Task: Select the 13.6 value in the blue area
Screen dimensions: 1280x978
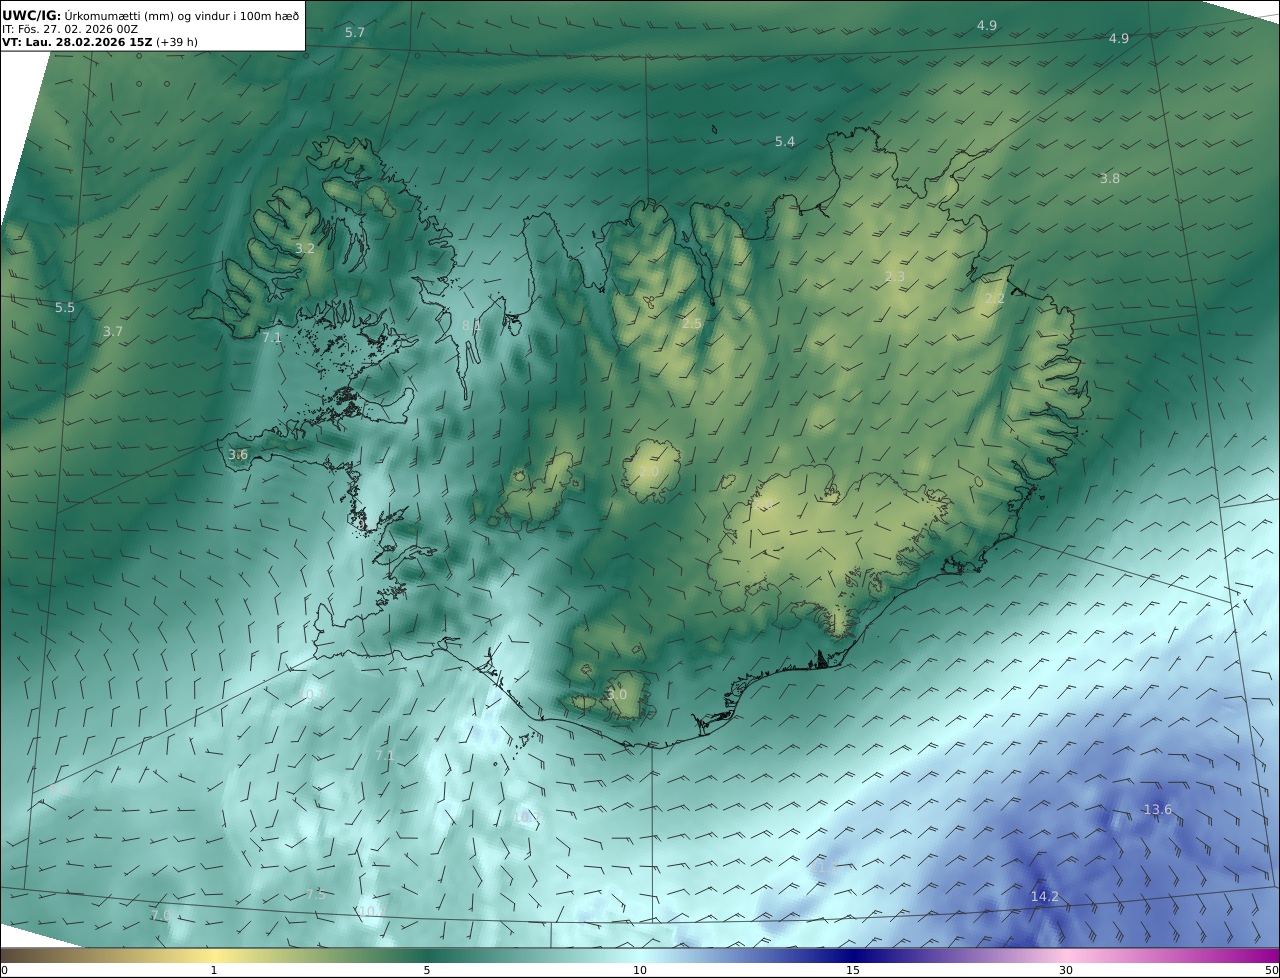Action: 1157,810
